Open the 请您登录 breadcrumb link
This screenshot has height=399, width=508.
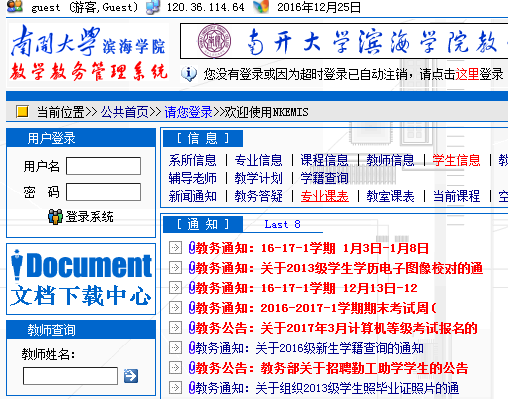[188, 112]
